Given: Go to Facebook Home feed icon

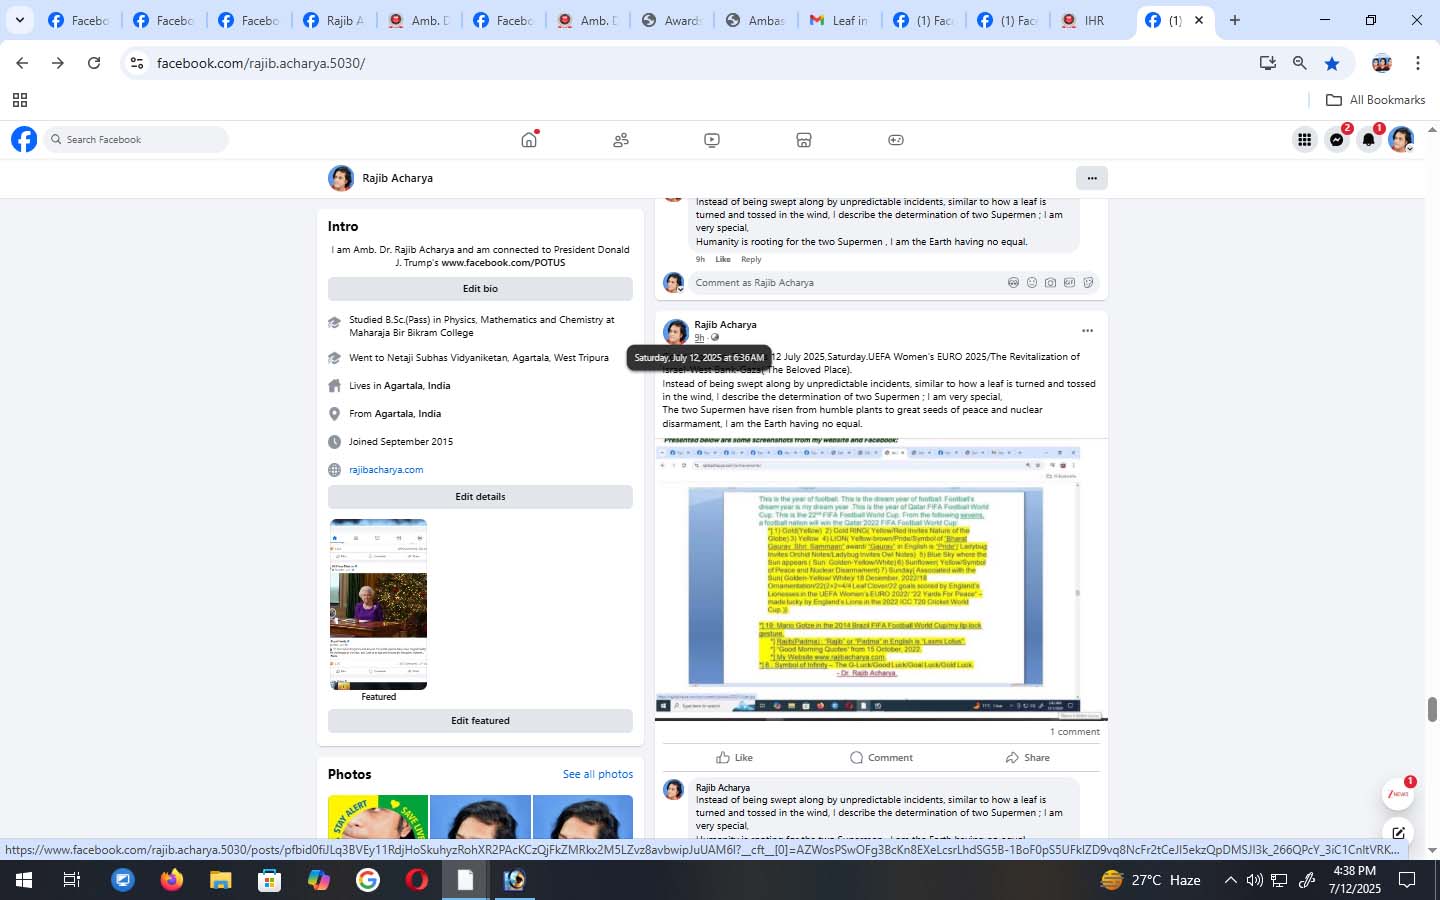Looking at the screenshot, I should [529, 140].
